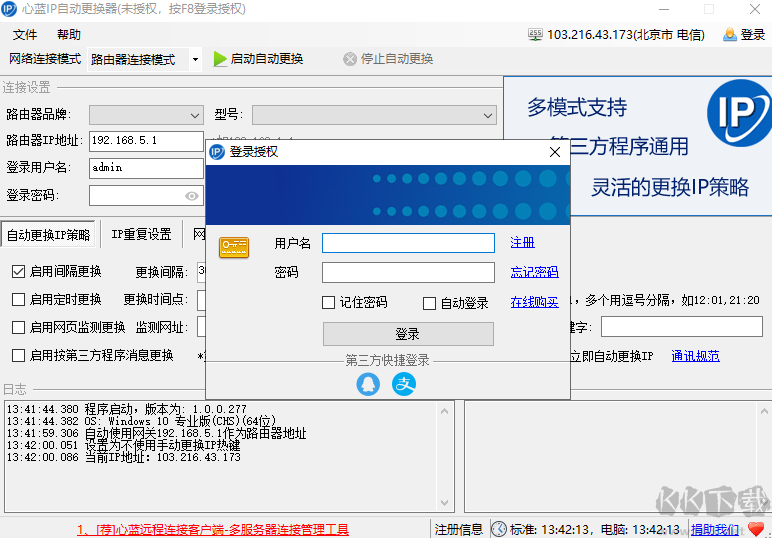Switch to the IP重复设置 tab
This screenshot has width=772, height=538.
(141, 234)
